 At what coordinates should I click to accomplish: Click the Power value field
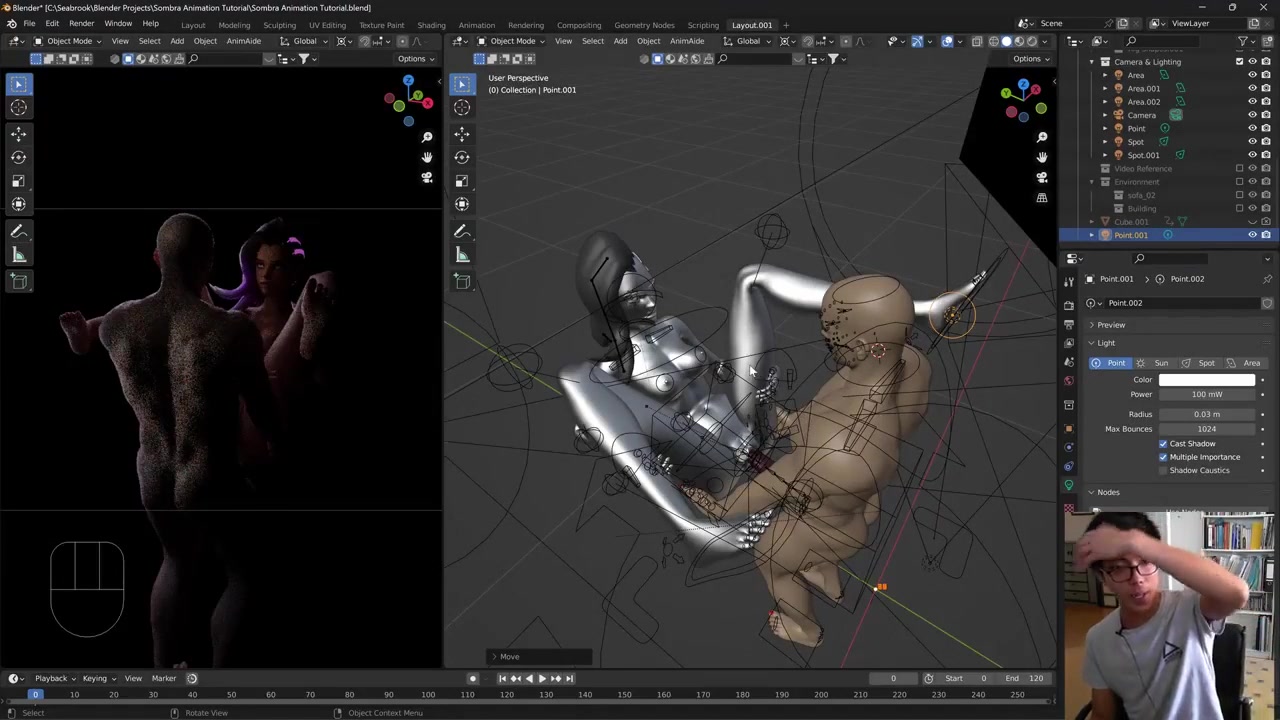click(1206, 394)
